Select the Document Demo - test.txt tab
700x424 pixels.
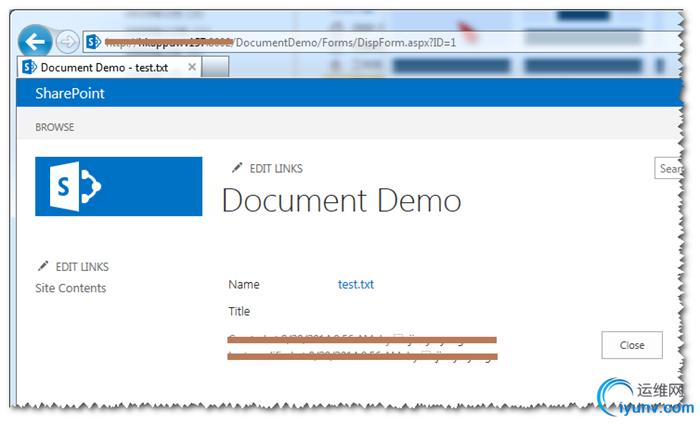pos(109,67)
